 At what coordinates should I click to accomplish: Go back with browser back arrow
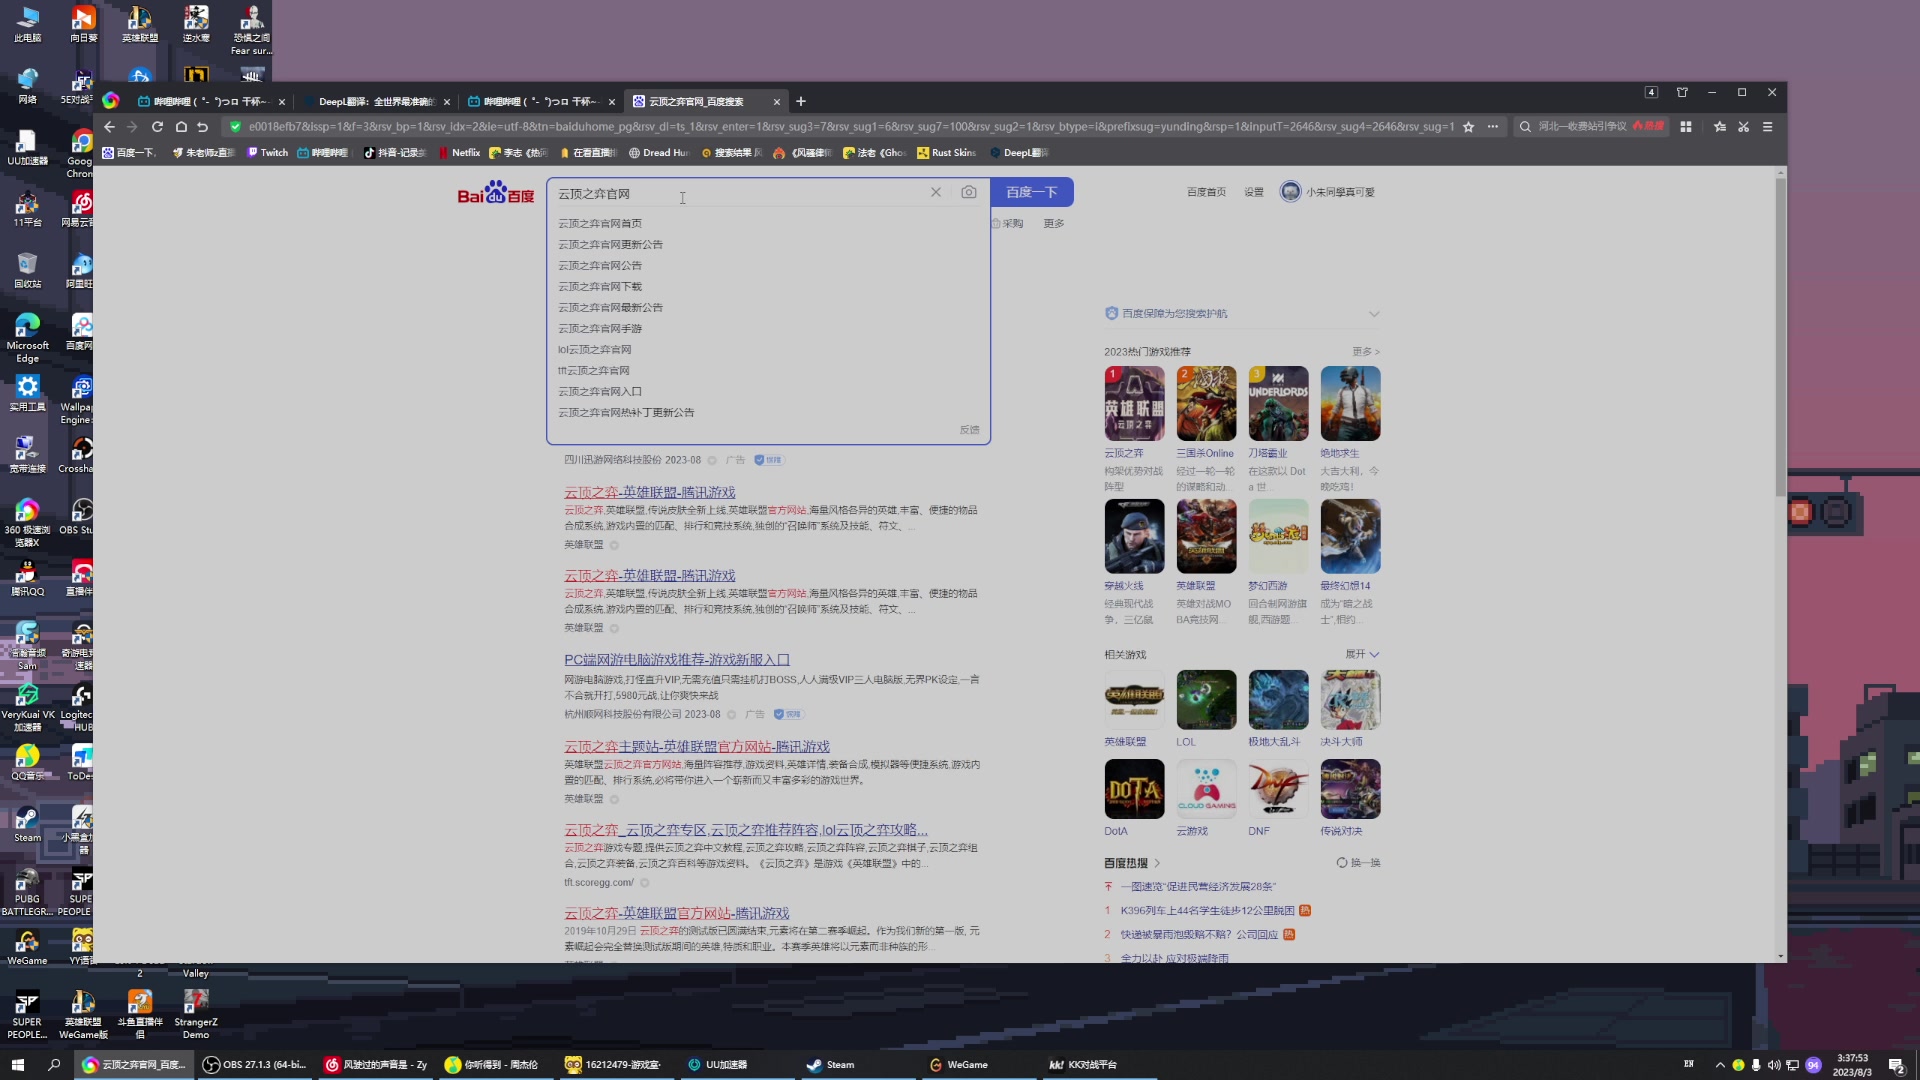pos(109,127)
